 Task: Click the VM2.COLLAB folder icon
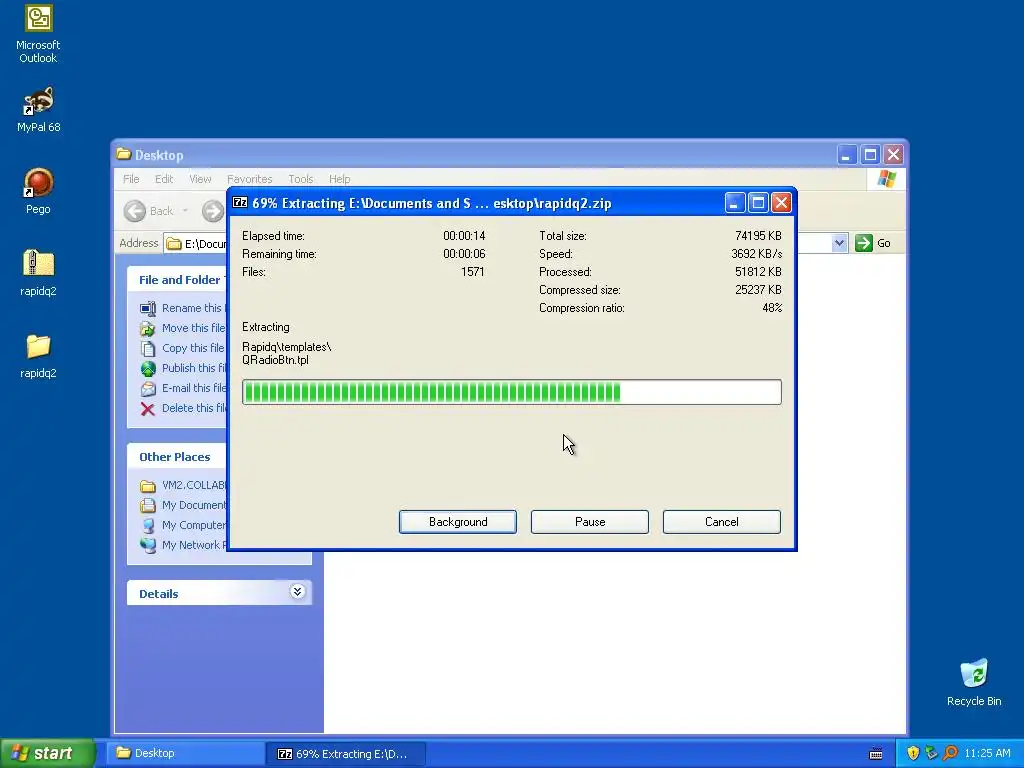pos(148,486)
